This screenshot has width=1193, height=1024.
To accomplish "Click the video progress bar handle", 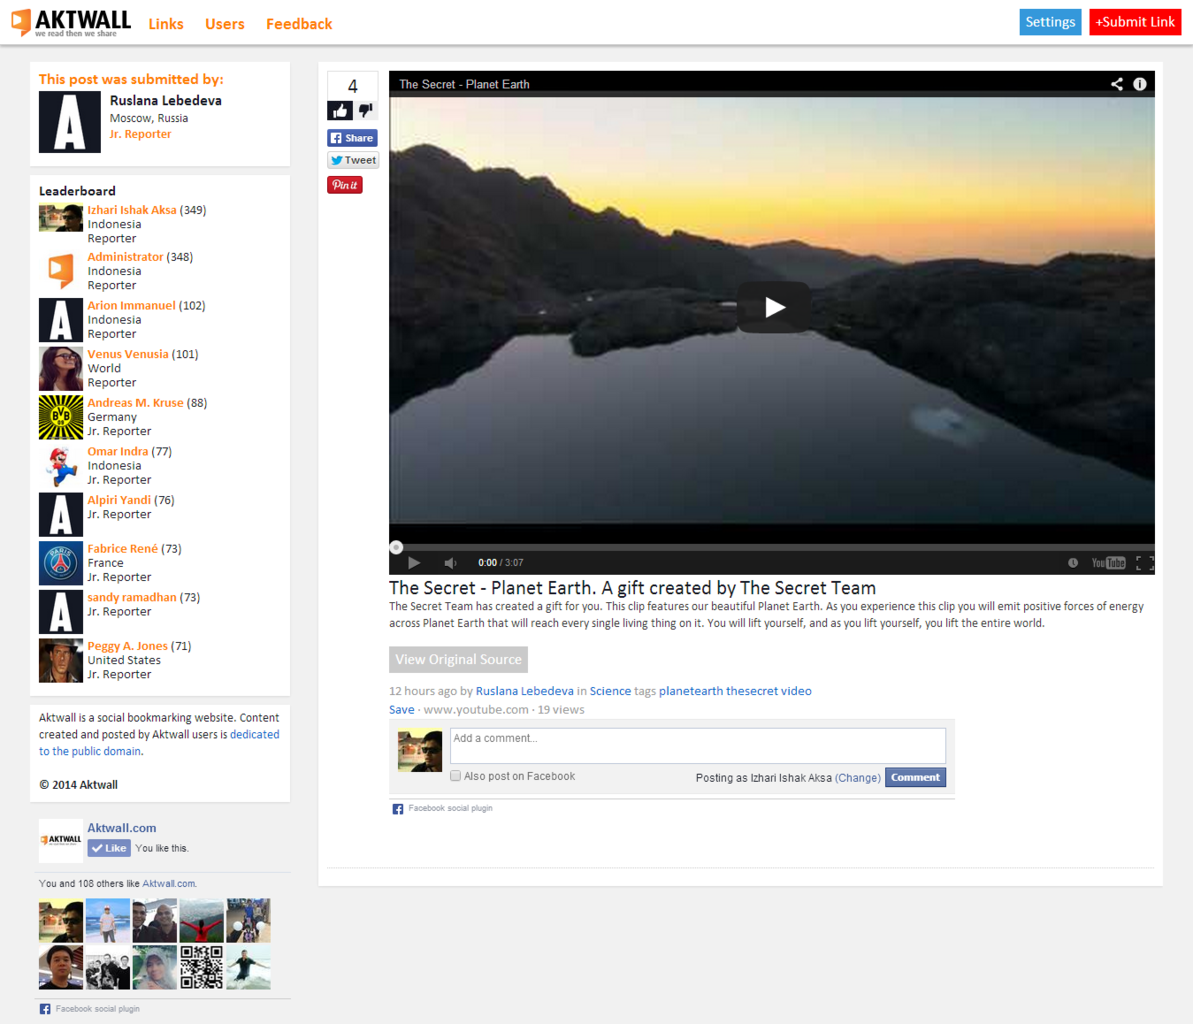I will coord(396,547).
